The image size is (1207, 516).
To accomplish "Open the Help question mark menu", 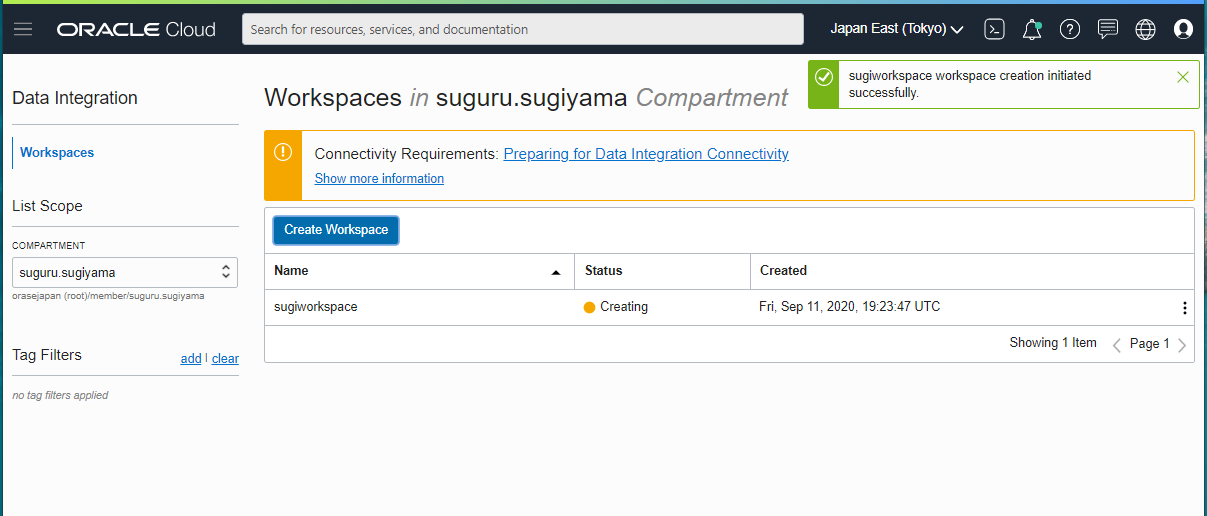I will [x=1070, y=29].
